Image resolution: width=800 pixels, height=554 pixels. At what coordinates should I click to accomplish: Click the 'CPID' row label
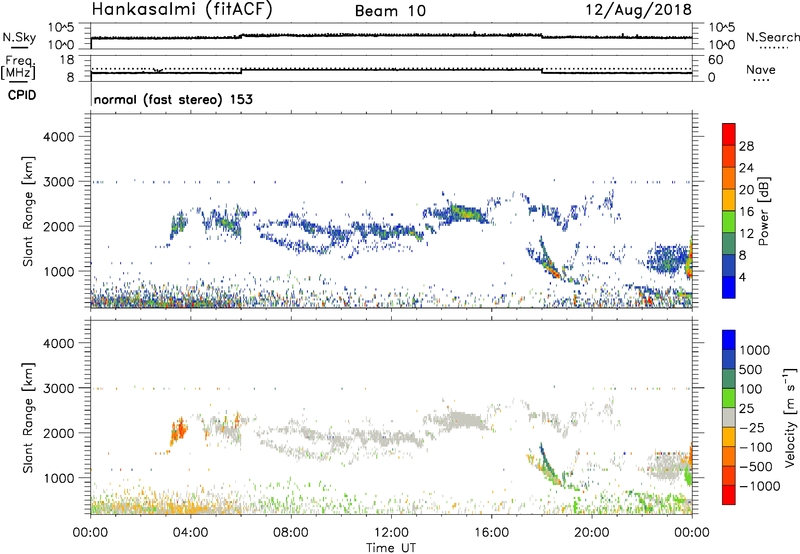tap(22, 95)
